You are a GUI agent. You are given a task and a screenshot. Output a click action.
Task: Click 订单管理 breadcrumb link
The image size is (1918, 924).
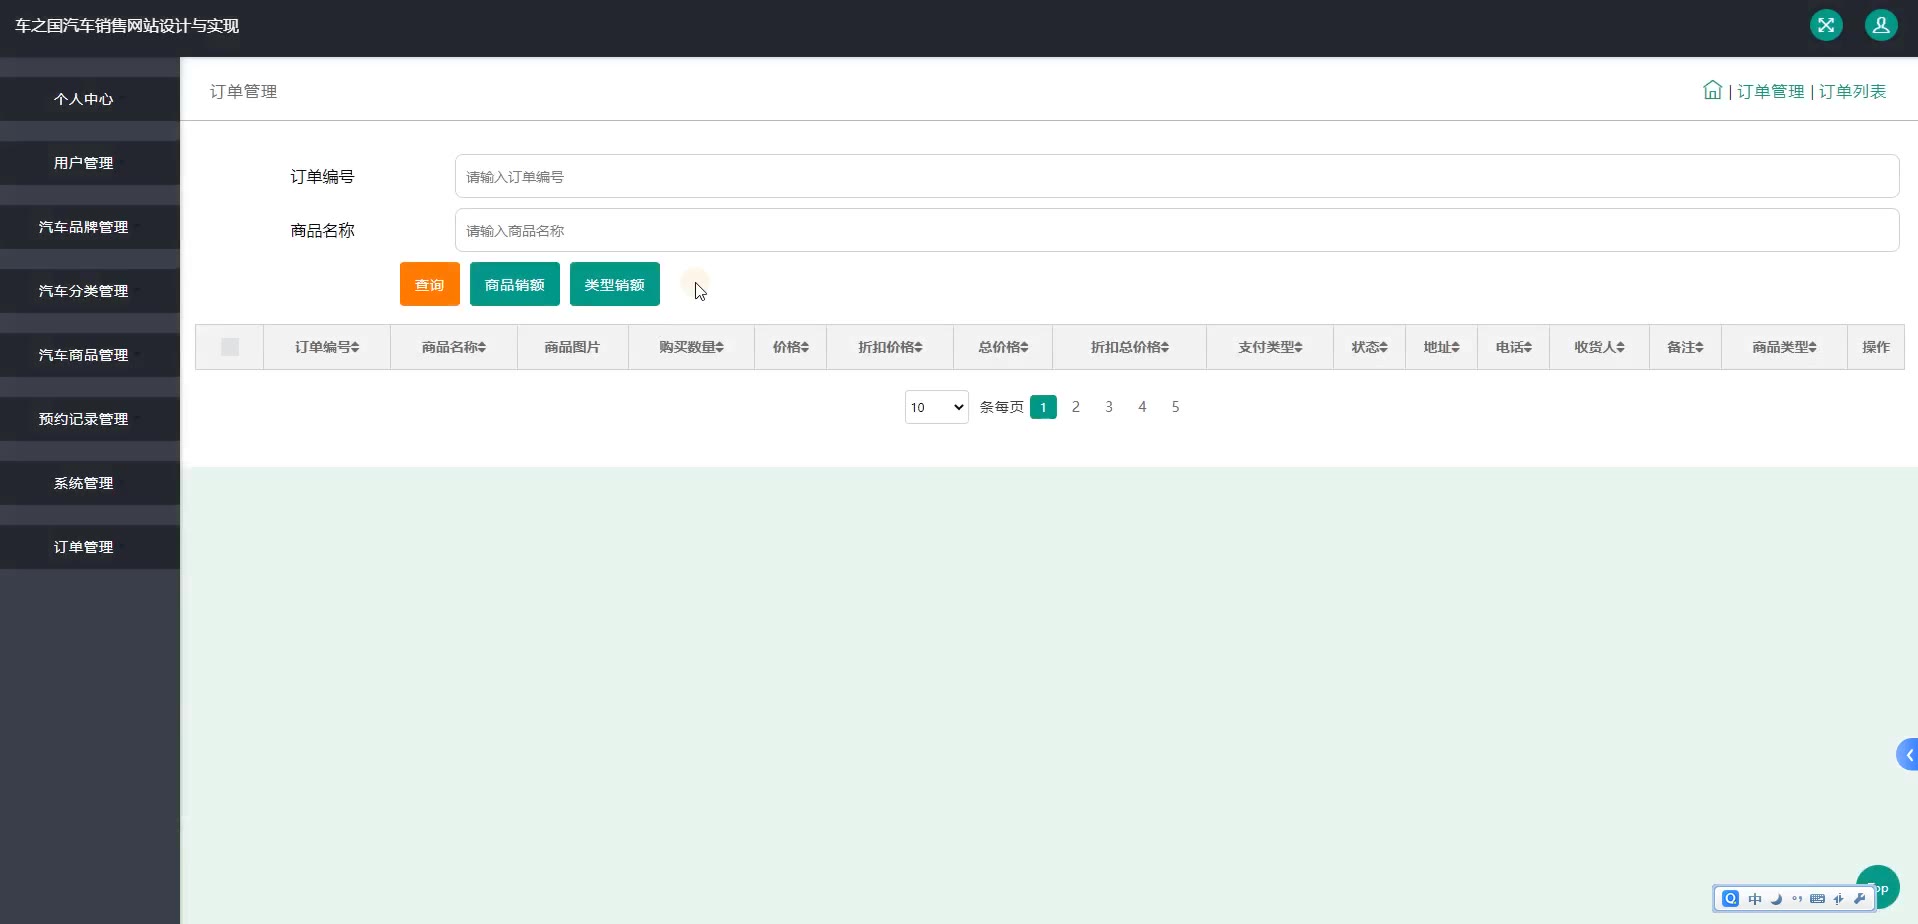pos(1771,91)
